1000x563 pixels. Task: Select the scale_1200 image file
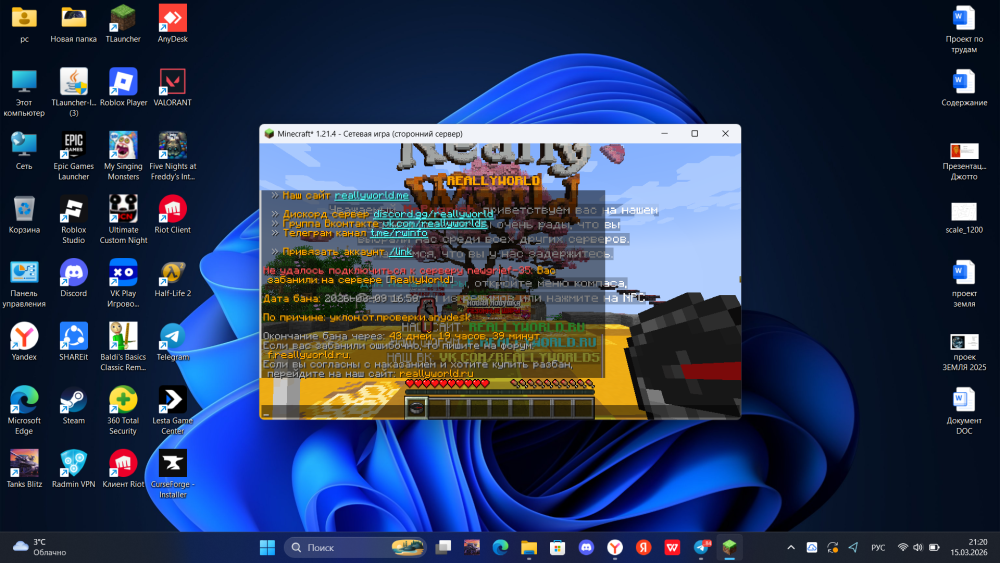coord(964,218)
